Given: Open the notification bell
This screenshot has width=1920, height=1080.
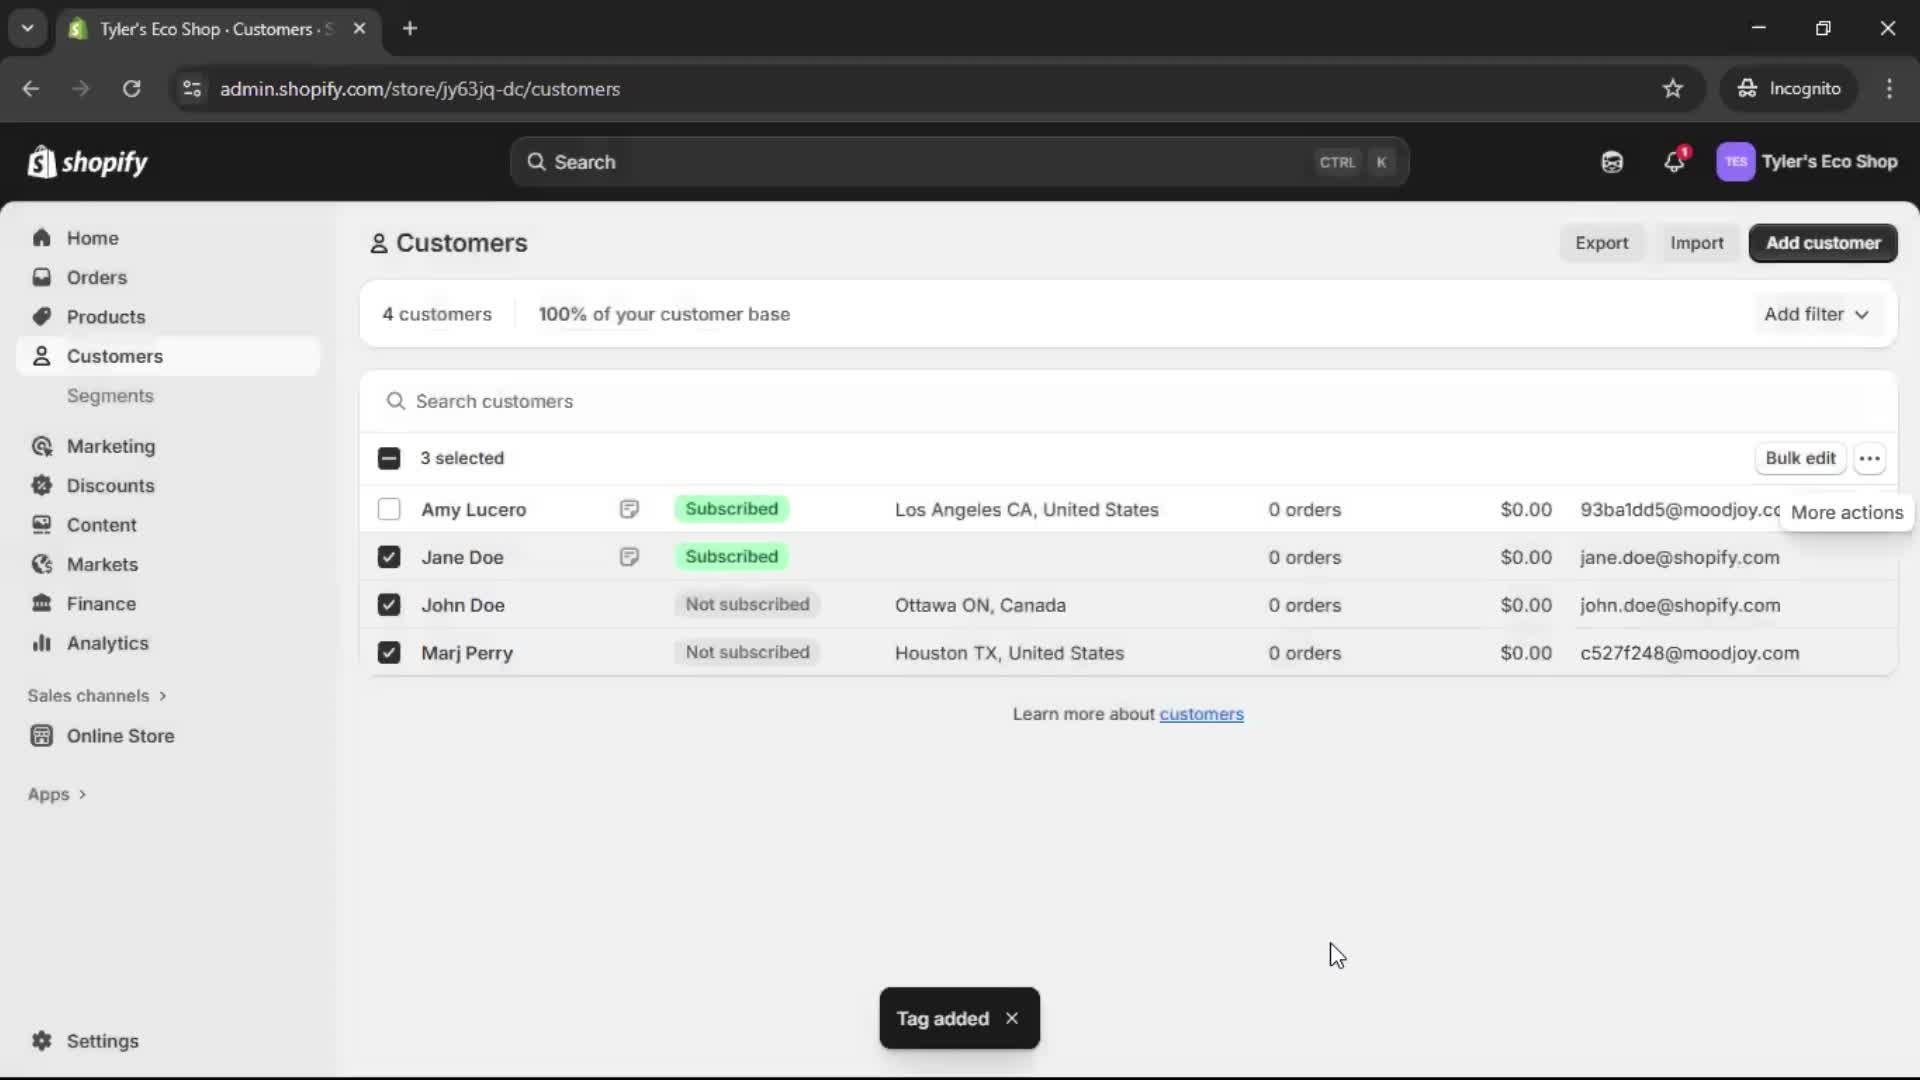Looking at the screenshot, I should point(1675,161).
